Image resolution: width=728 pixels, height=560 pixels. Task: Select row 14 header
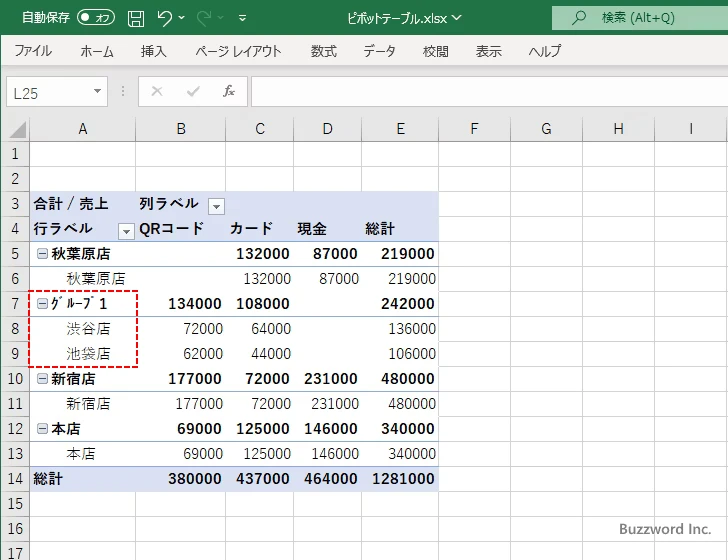[x=15, y=479]
